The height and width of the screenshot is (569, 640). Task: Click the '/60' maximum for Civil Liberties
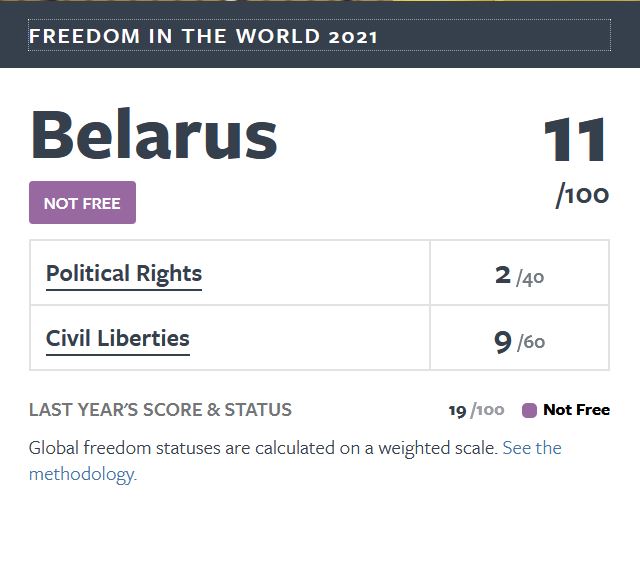tap(531, 343)
